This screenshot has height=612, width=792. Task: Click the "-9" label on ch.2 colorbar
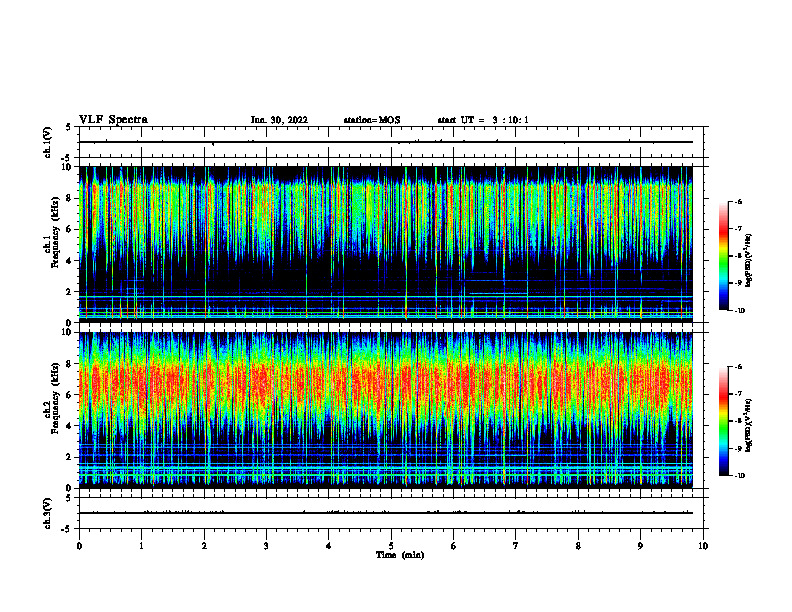pos(738,448)
